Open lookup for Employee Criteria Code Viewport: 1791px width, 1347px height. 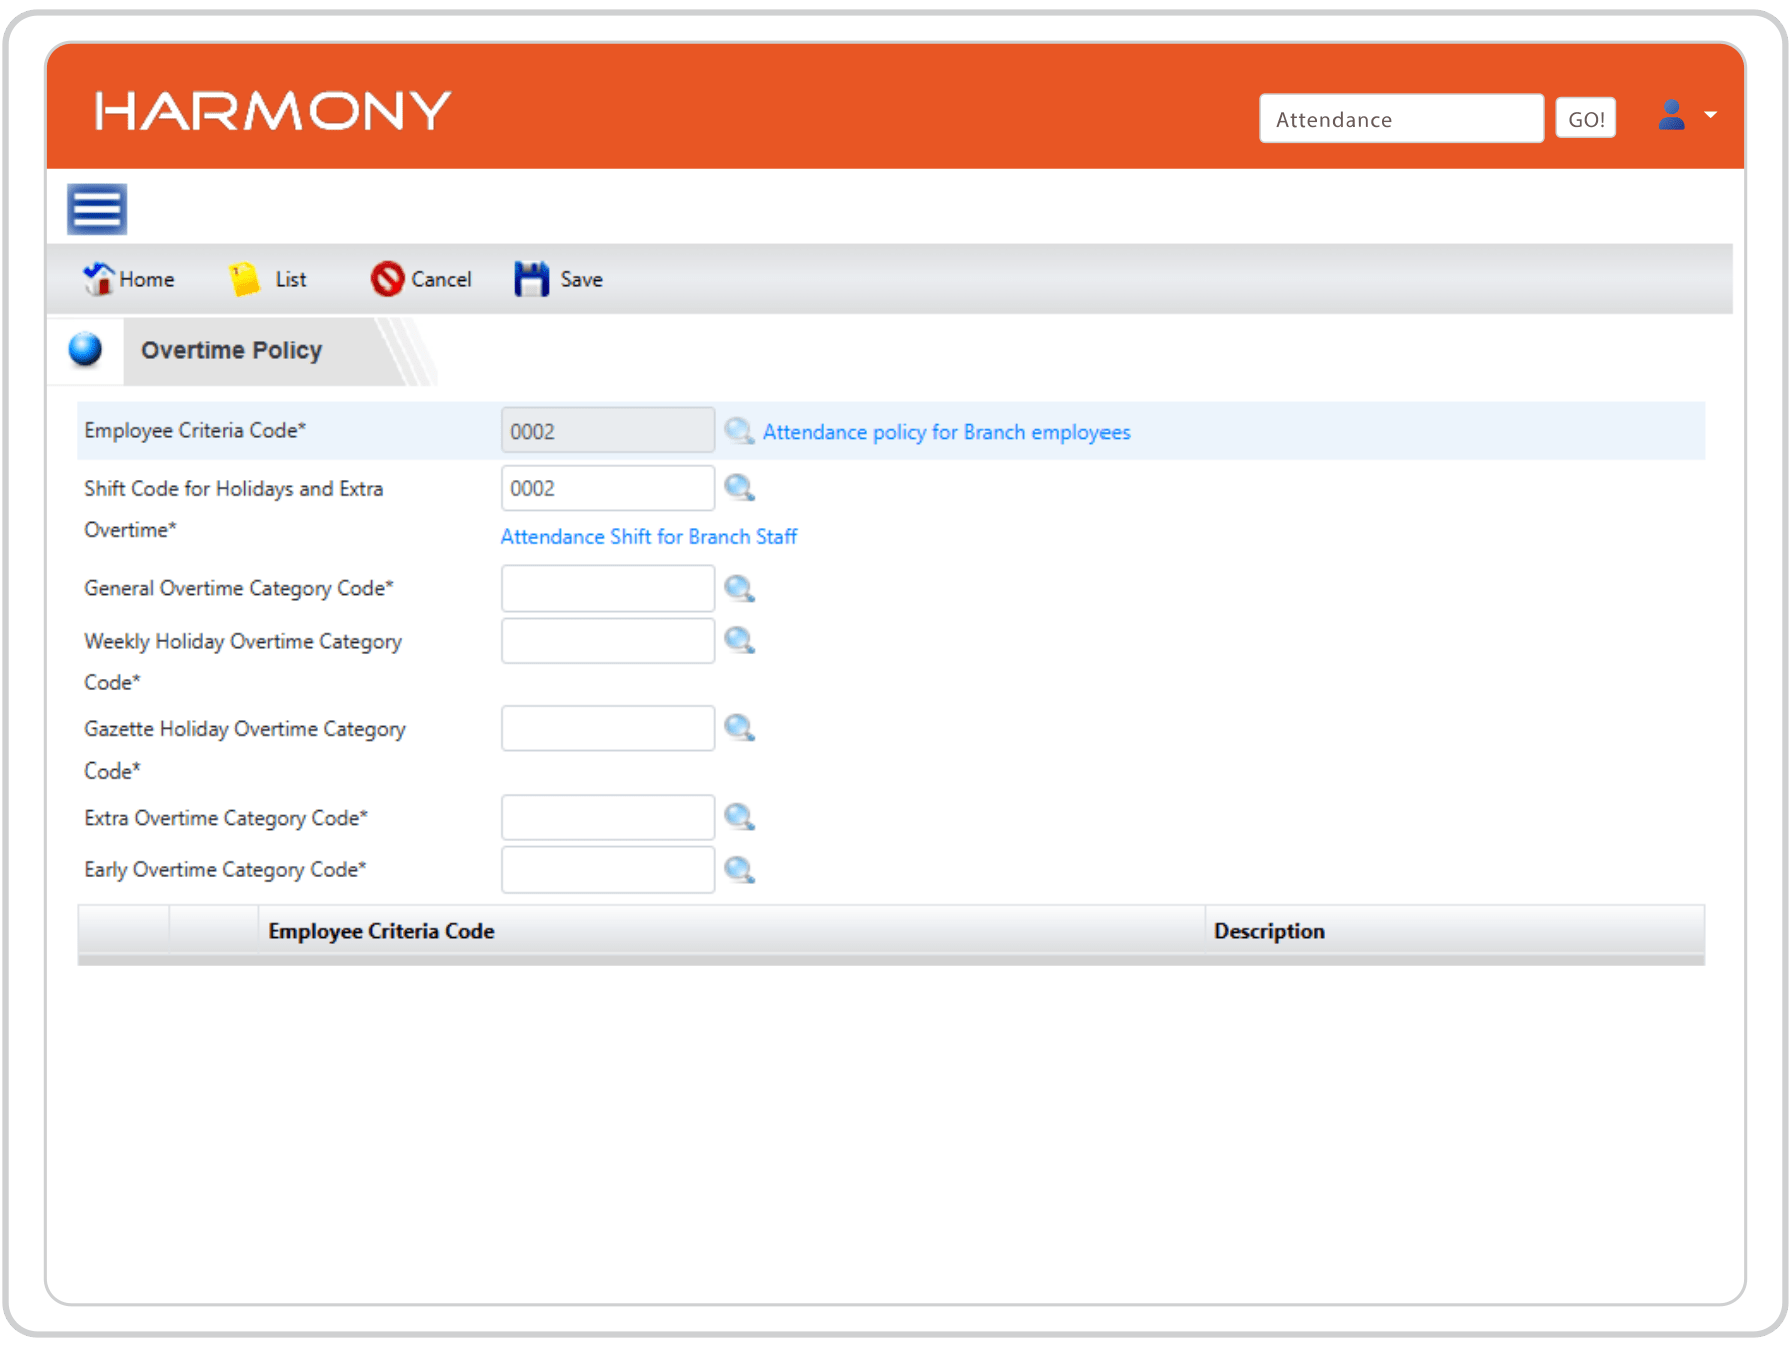739,431
